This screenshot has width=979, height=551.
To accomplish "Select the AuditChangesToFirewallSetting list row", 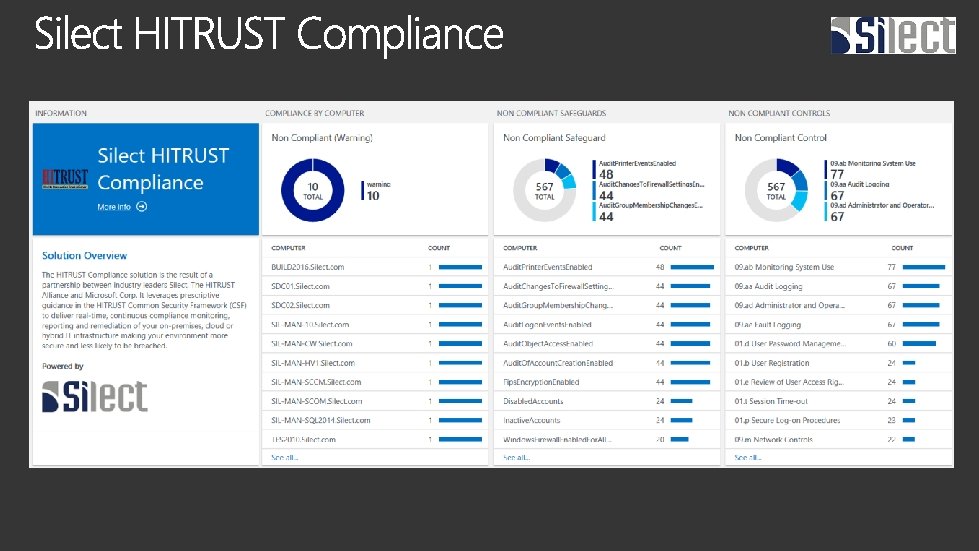I will tap(607, 286).
